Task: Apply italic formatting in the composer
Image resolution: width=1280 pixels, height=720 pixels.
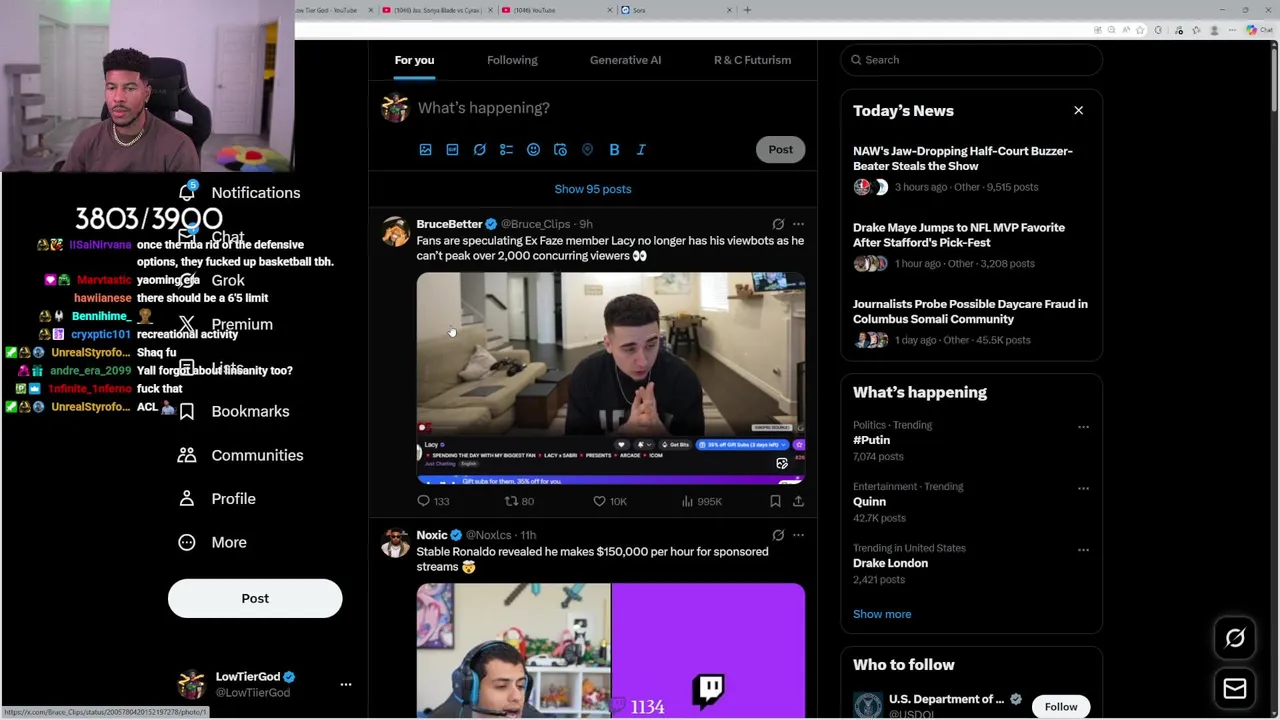Action: (641, 150)
